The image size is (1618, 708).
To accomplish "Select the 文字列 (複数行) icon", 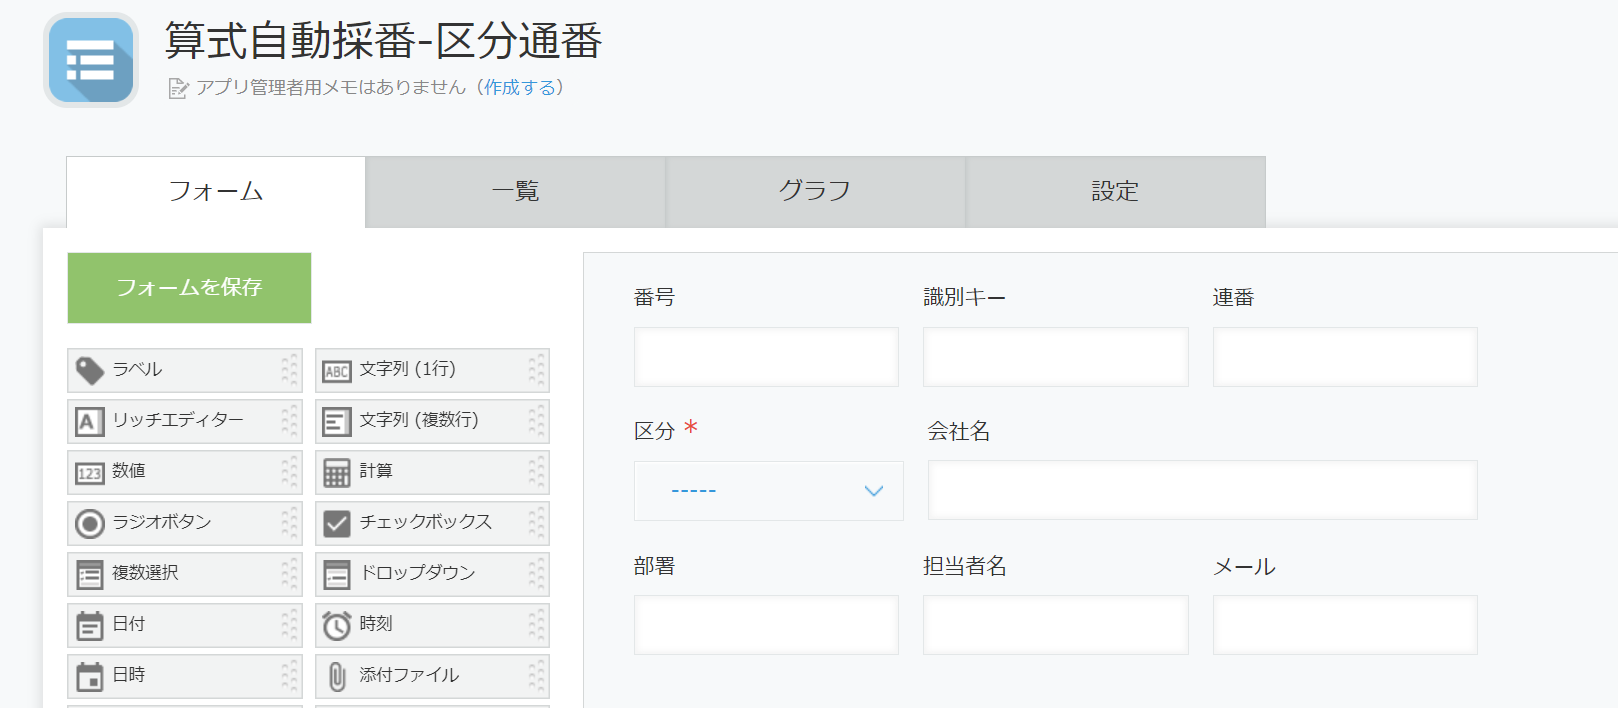I will point(337,422).
